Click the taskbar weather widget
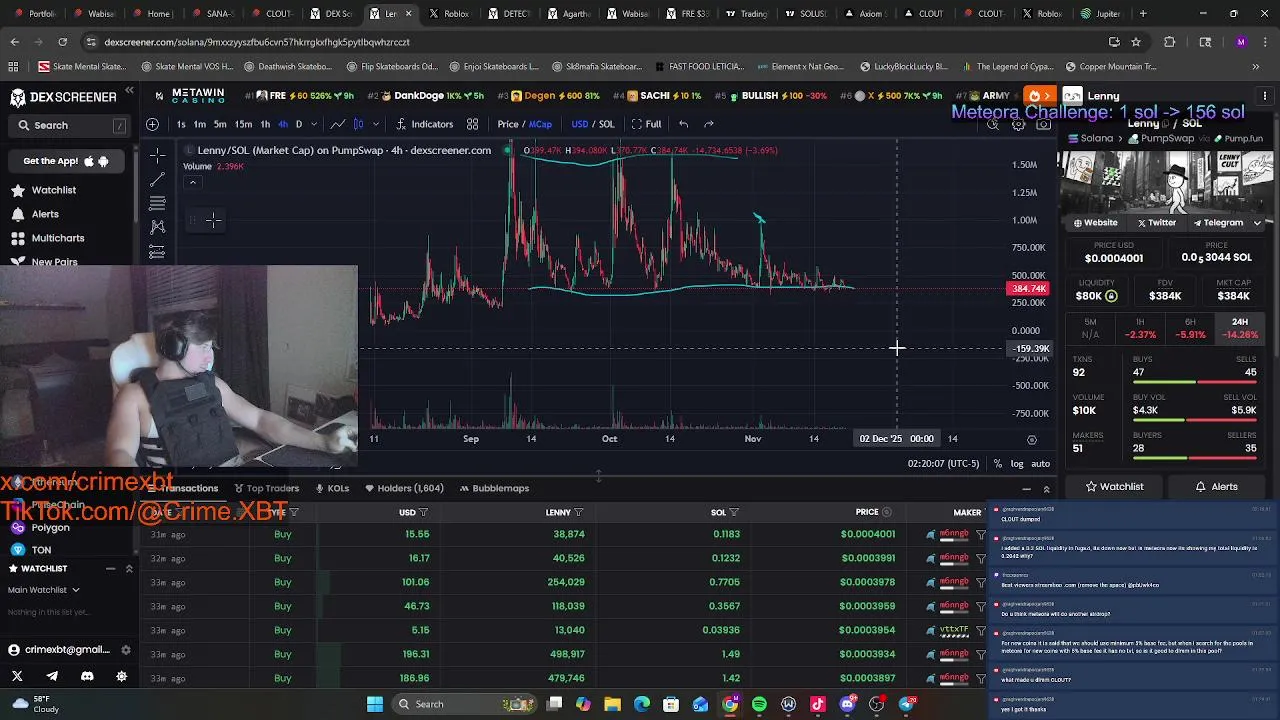 tap(34, 704)
